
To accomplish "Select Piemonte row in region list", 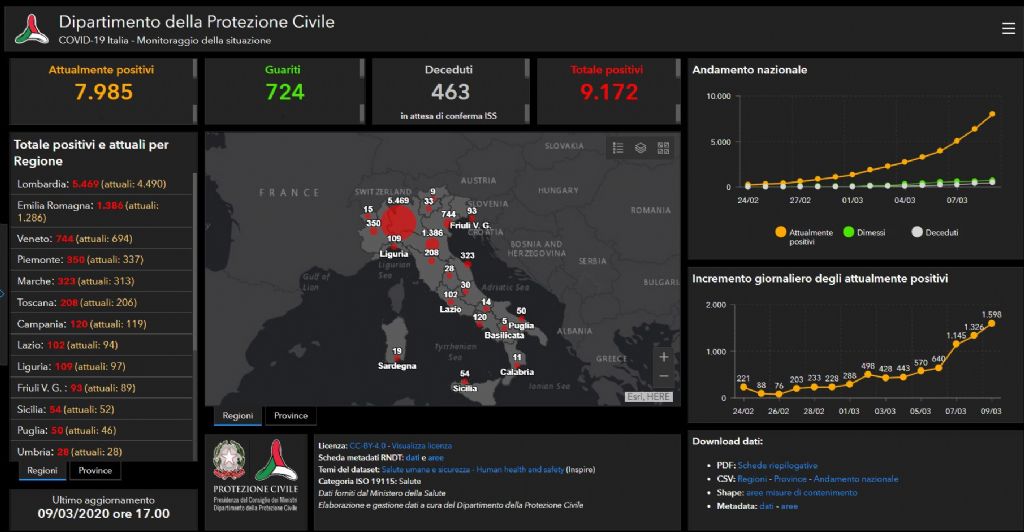I will click(x=101, y=260).
